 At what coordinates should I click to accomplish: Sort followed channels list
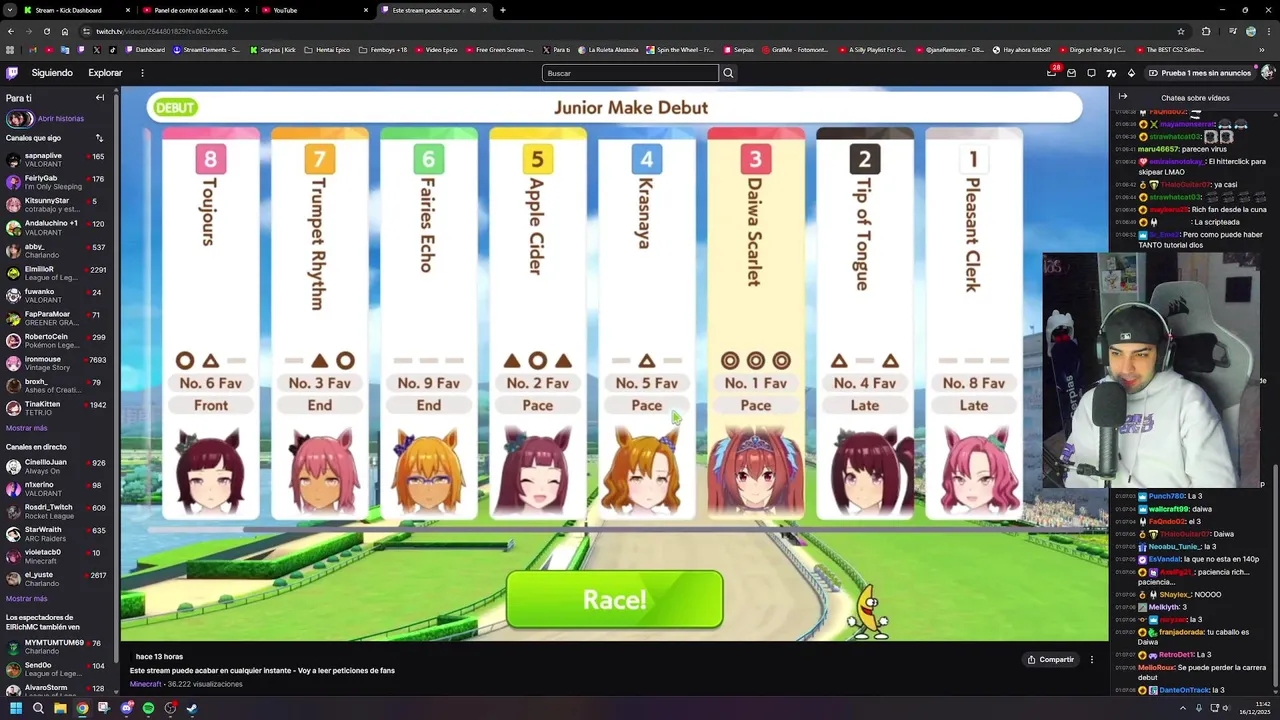pyautogui.click(x=99, y=138)
